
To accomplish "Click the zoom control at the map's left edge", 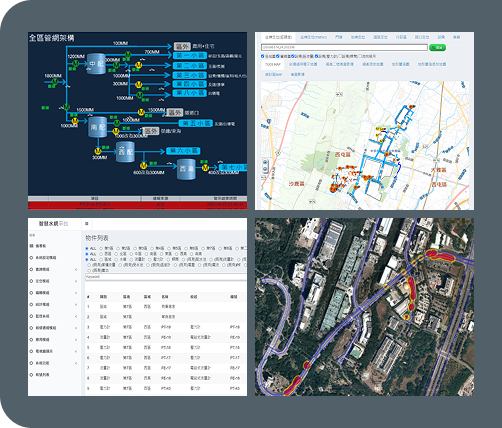I will tap(265, 166).
